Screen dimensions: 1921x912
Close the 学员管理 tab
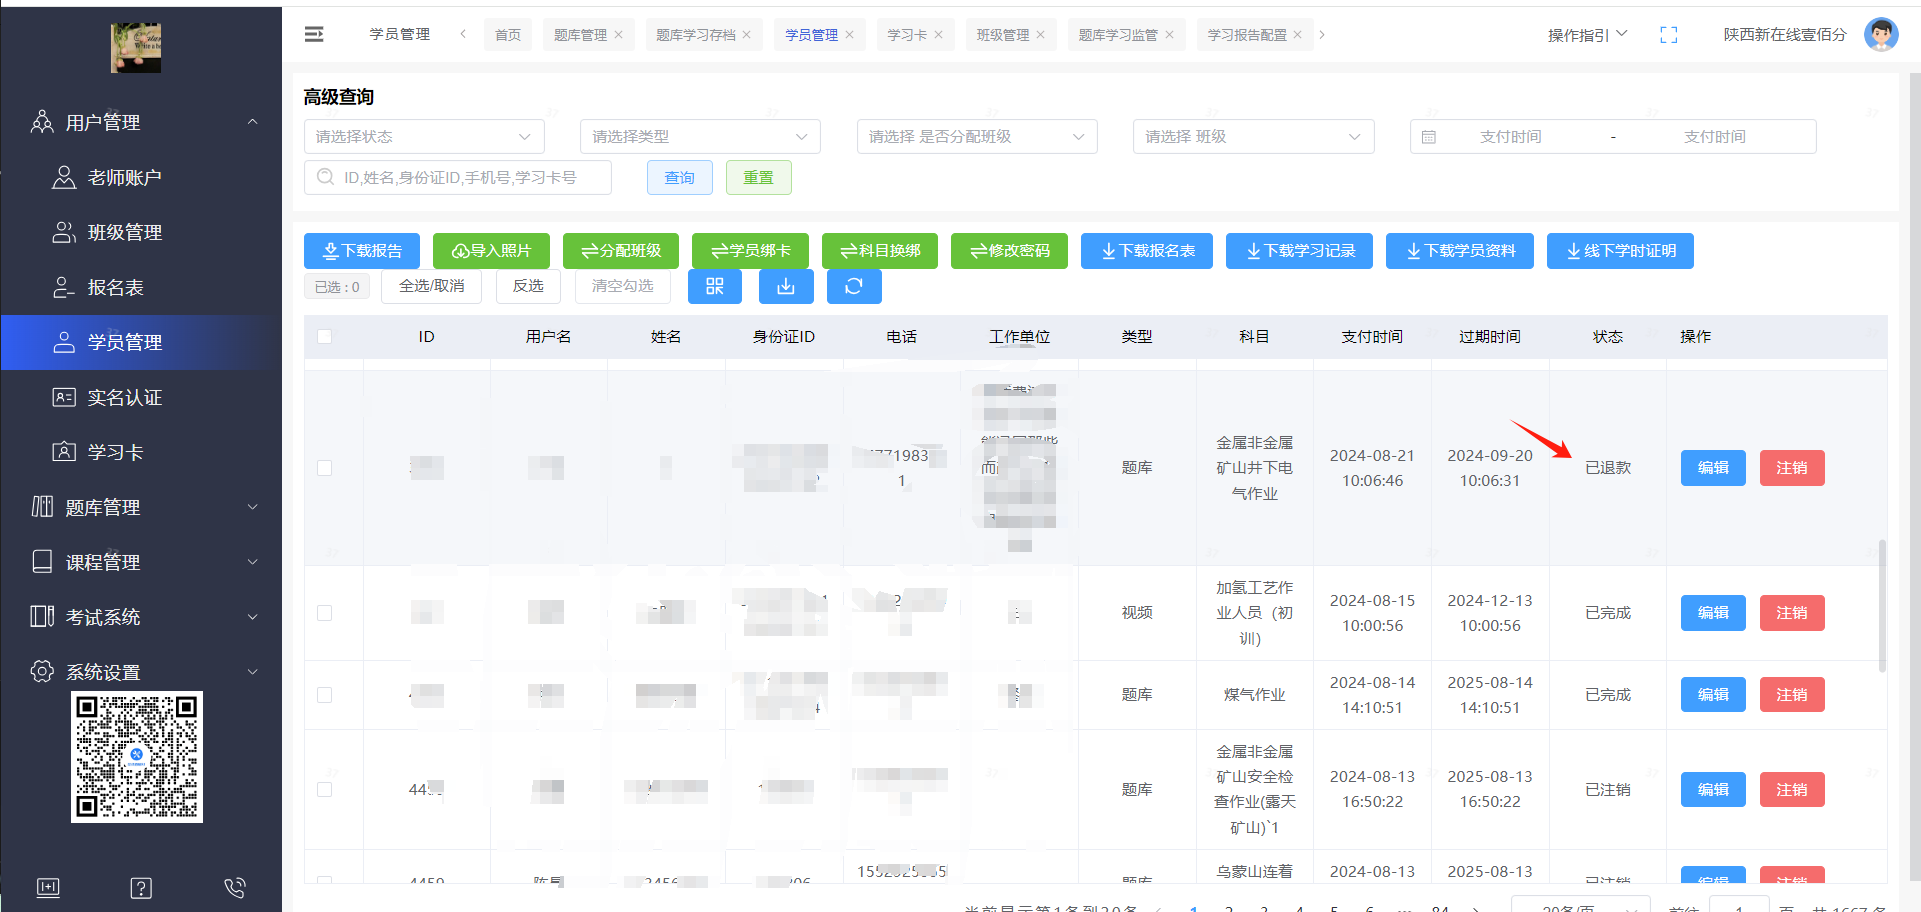[850, 35]
